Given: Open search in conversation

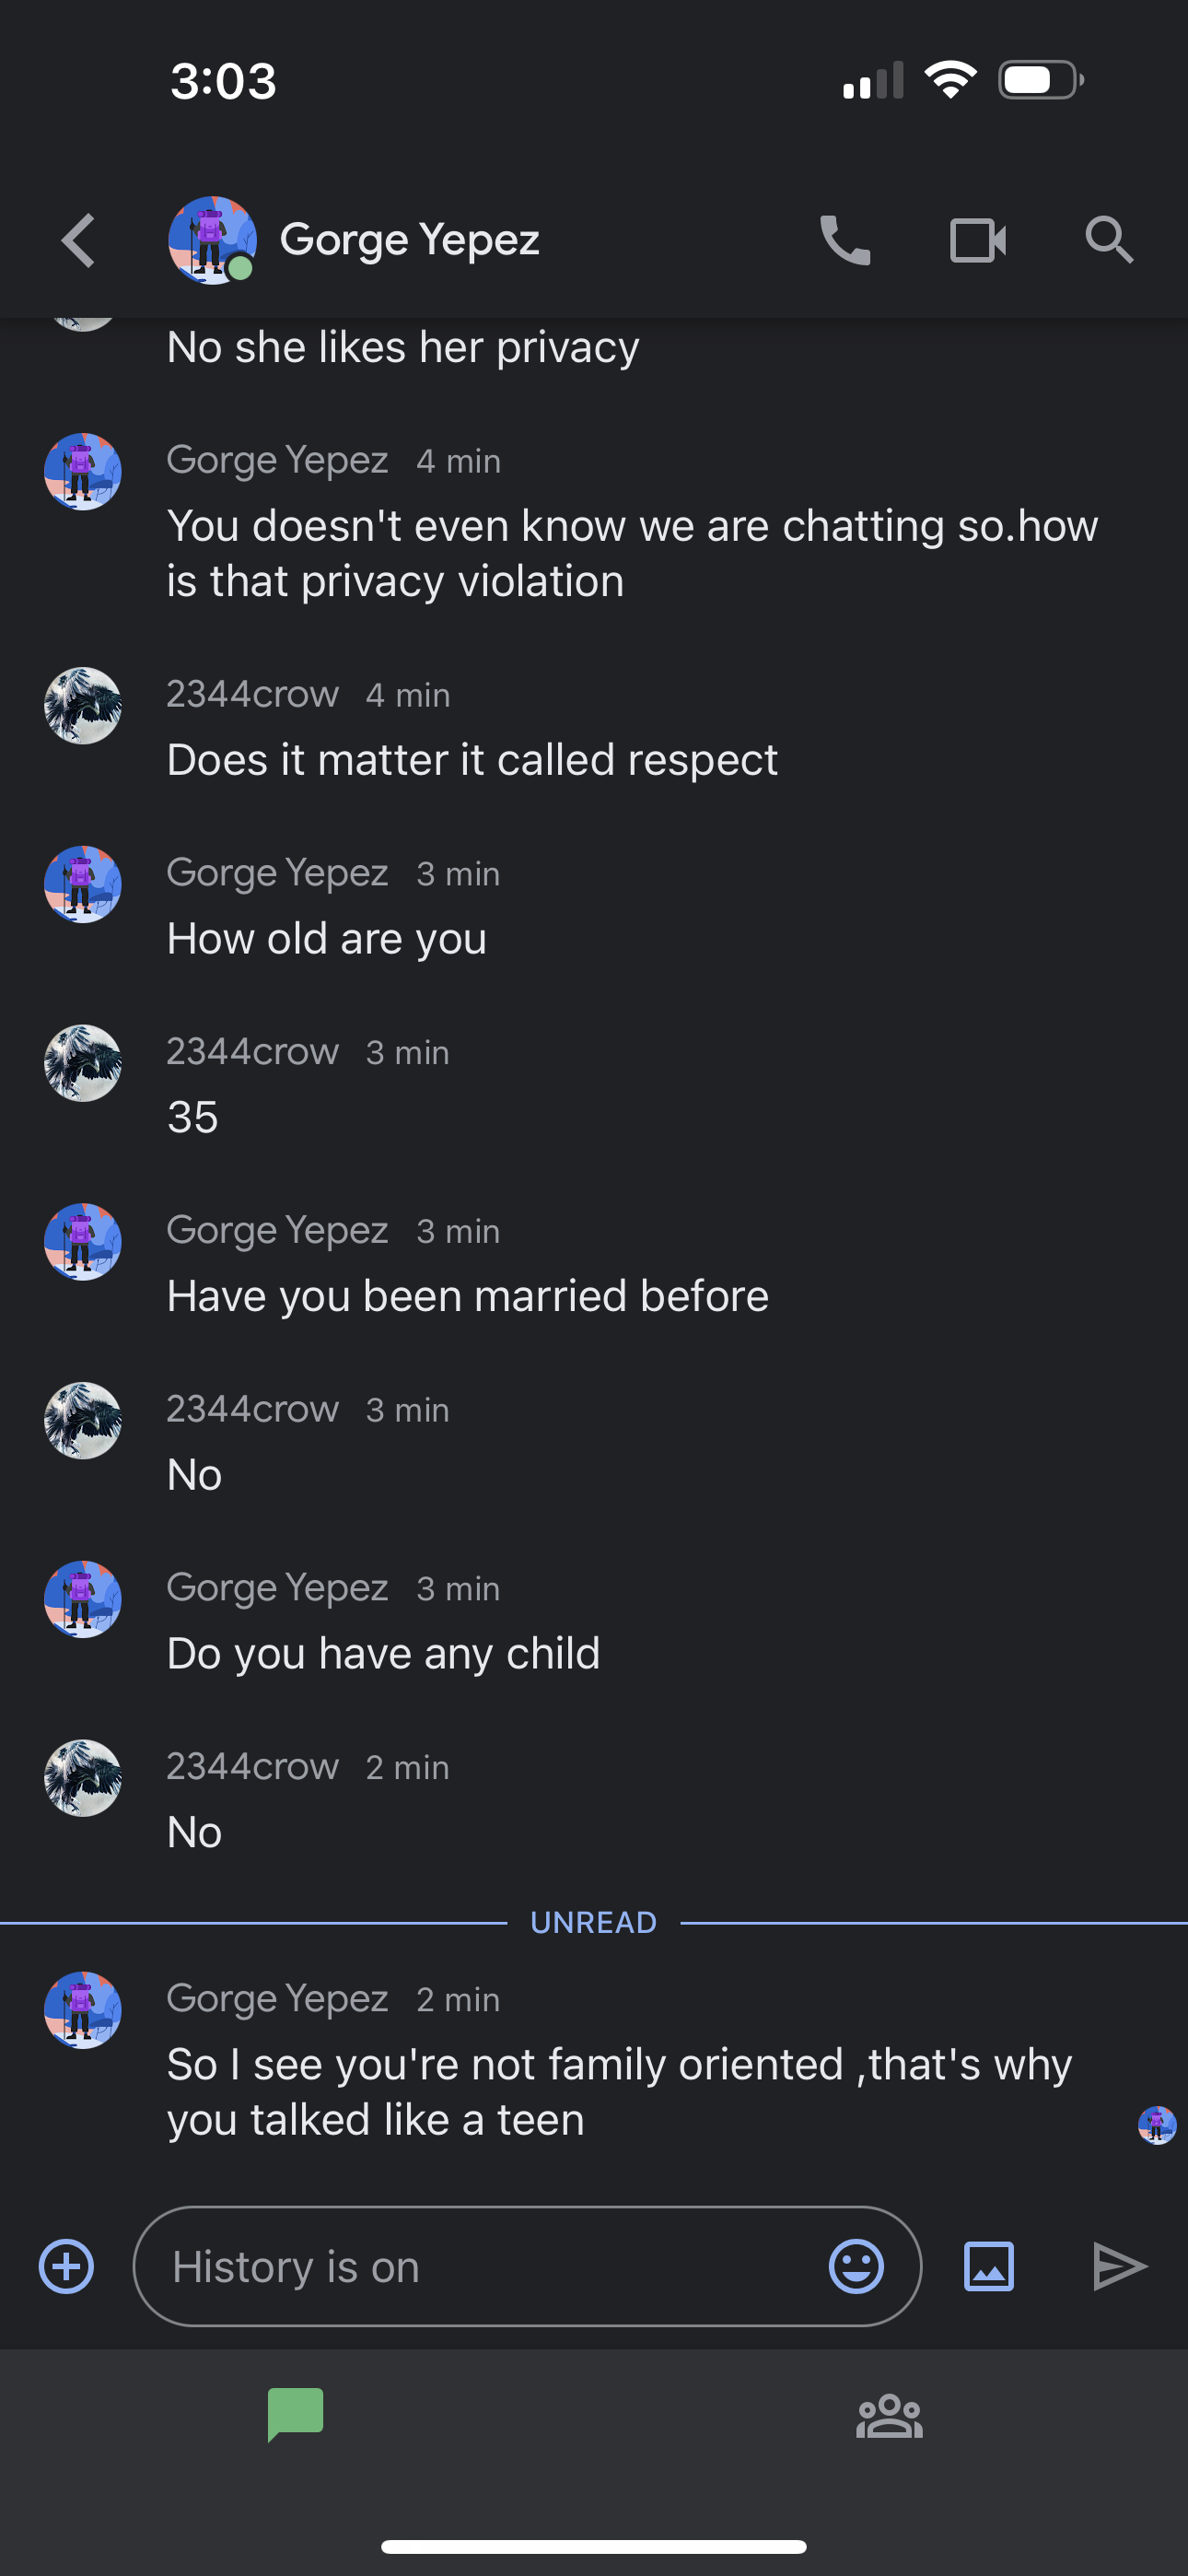Looking at the screenshot, I should click(1109, 240).
